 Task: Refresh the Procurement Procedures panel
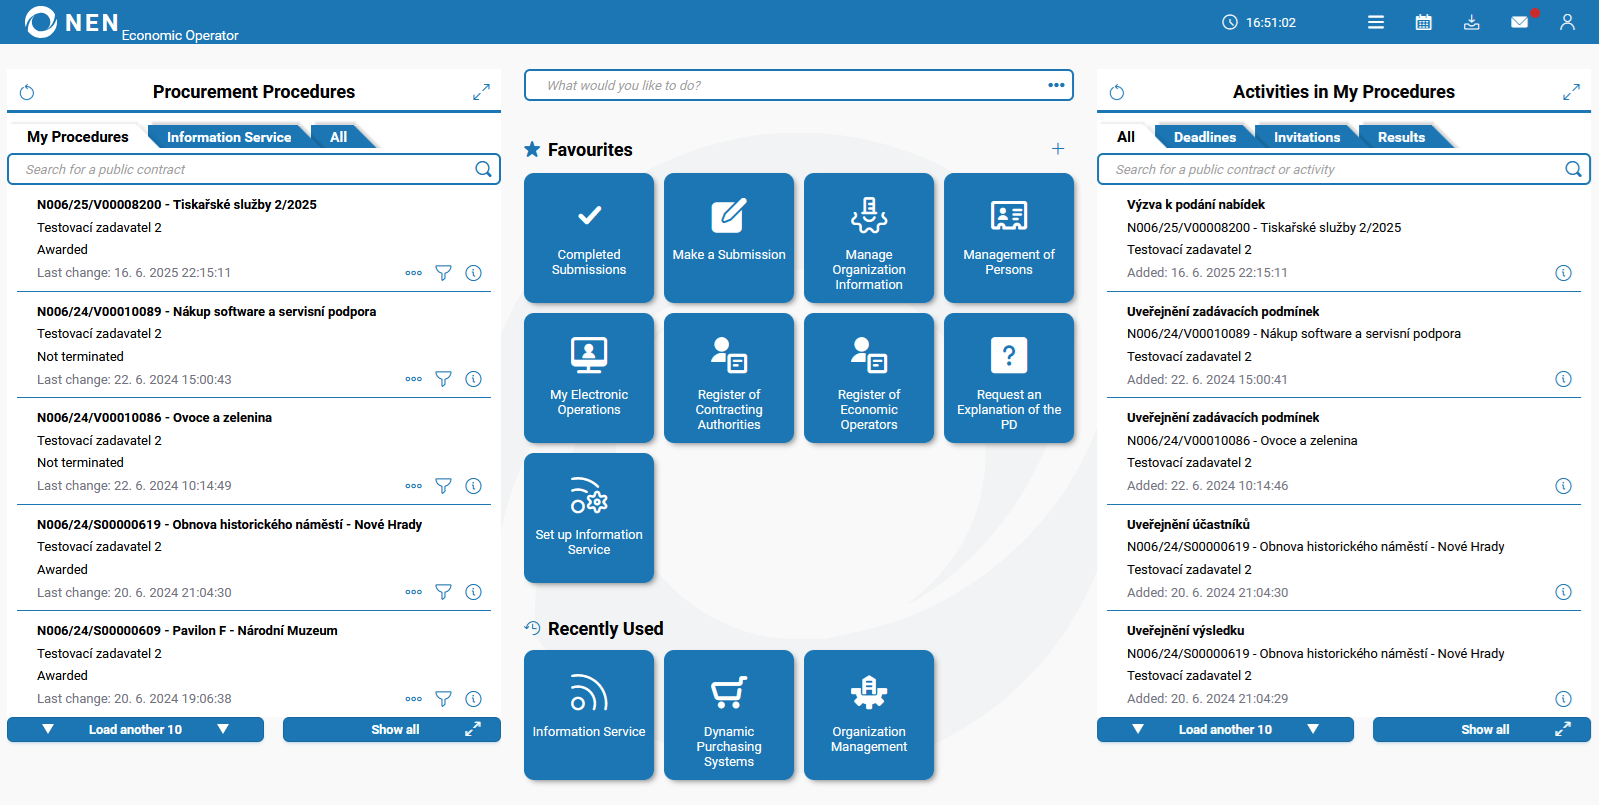click(27, 92)
